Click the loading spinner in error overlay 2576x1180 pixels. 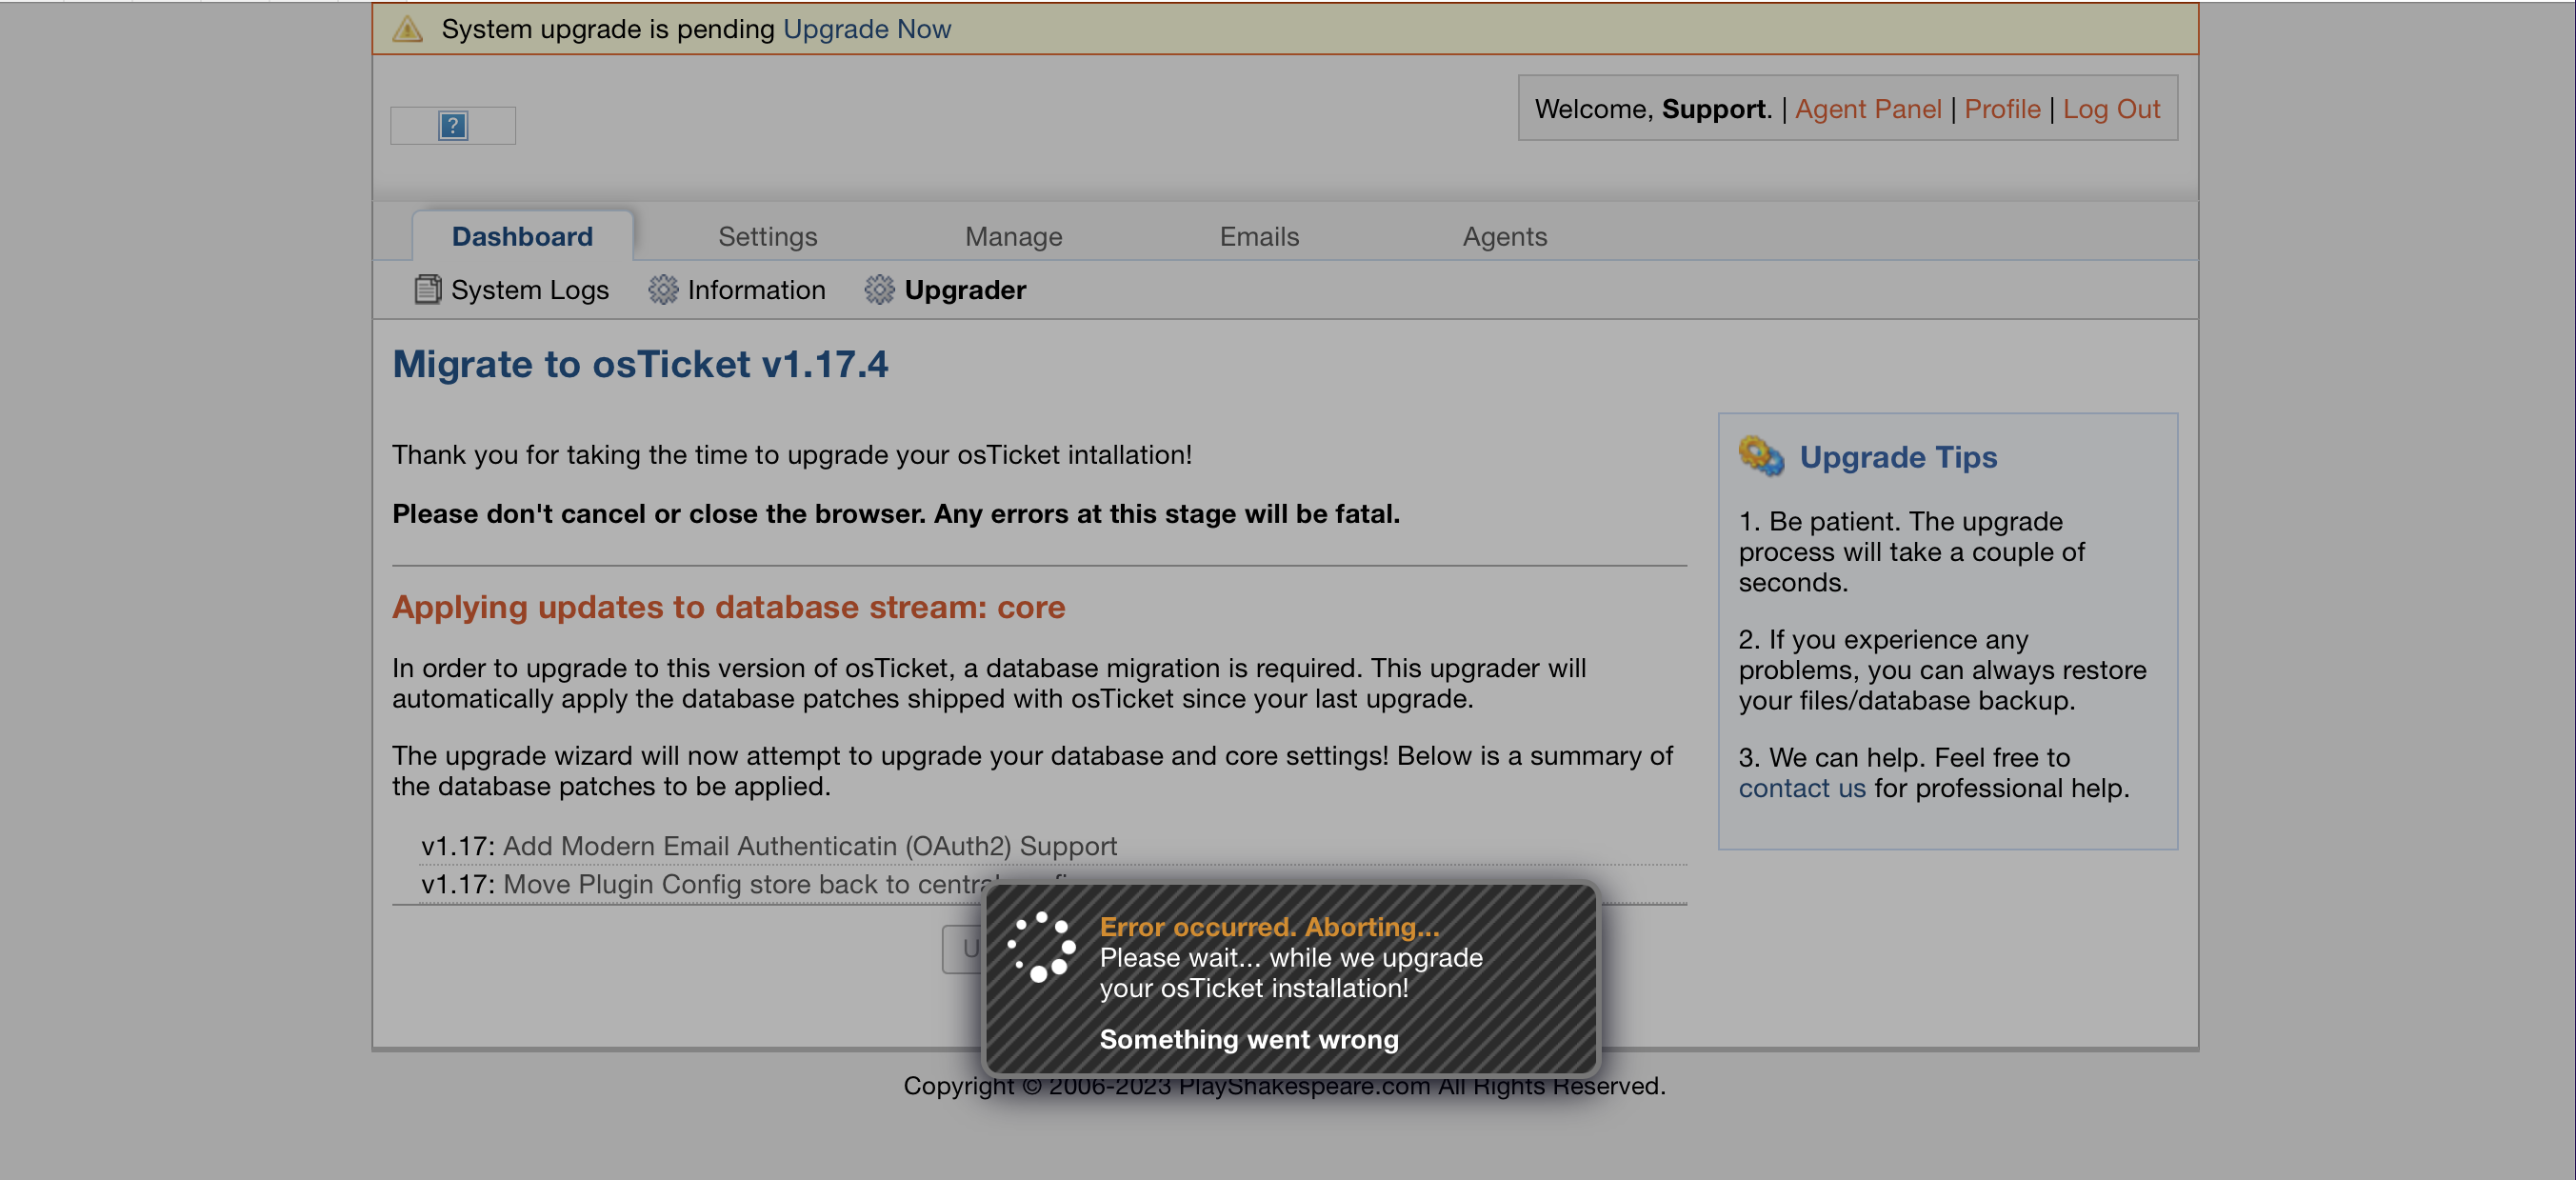point(1041,946)
